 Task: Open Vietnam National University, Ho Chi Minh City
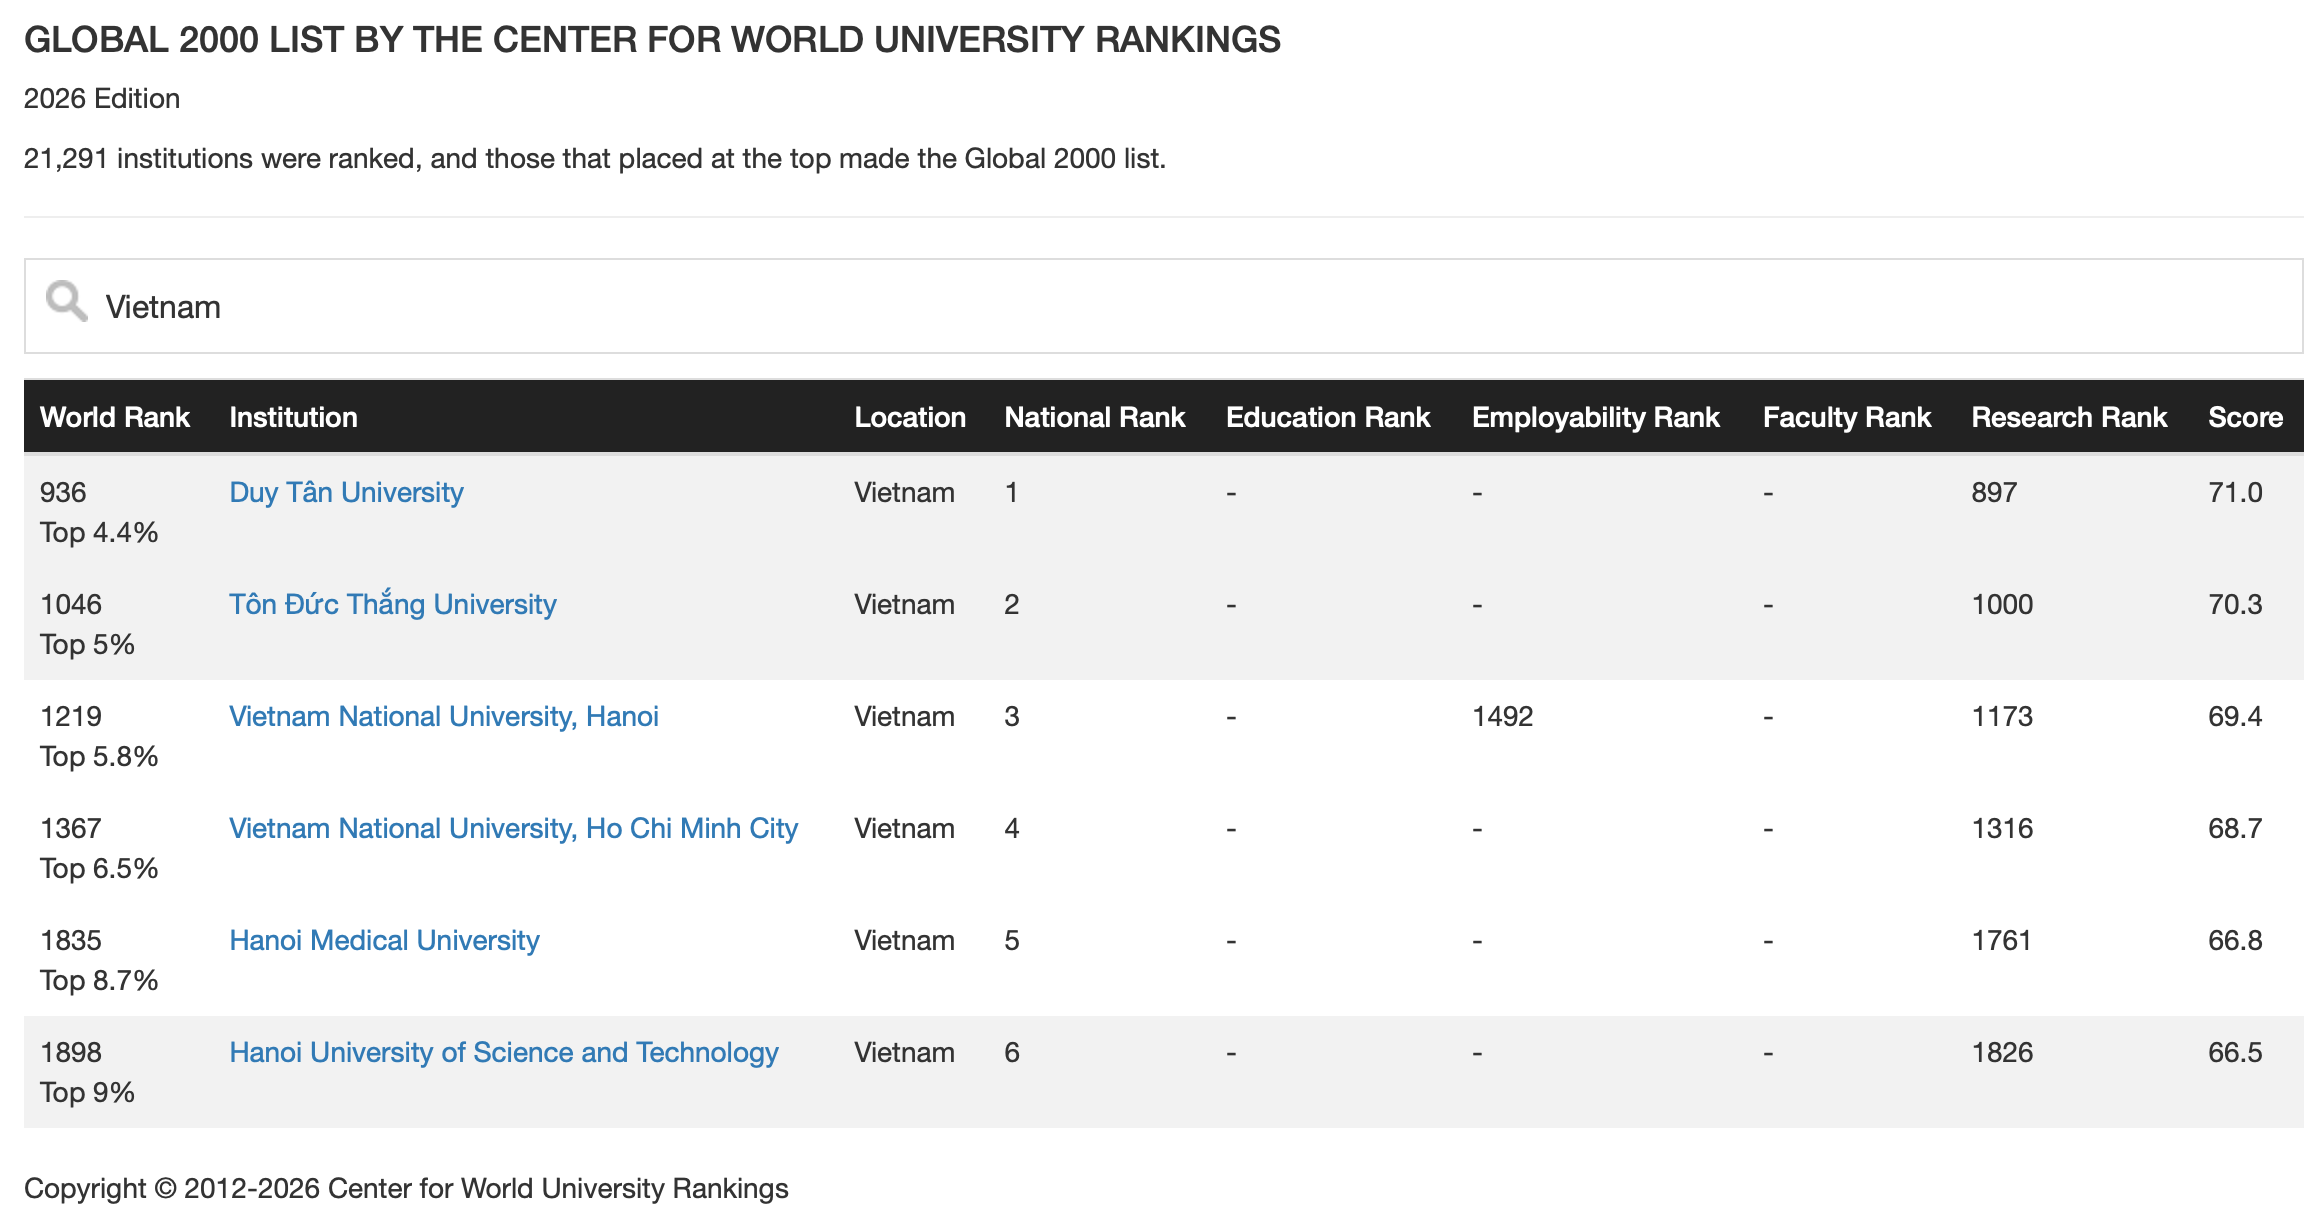click(x=514, y=828)
